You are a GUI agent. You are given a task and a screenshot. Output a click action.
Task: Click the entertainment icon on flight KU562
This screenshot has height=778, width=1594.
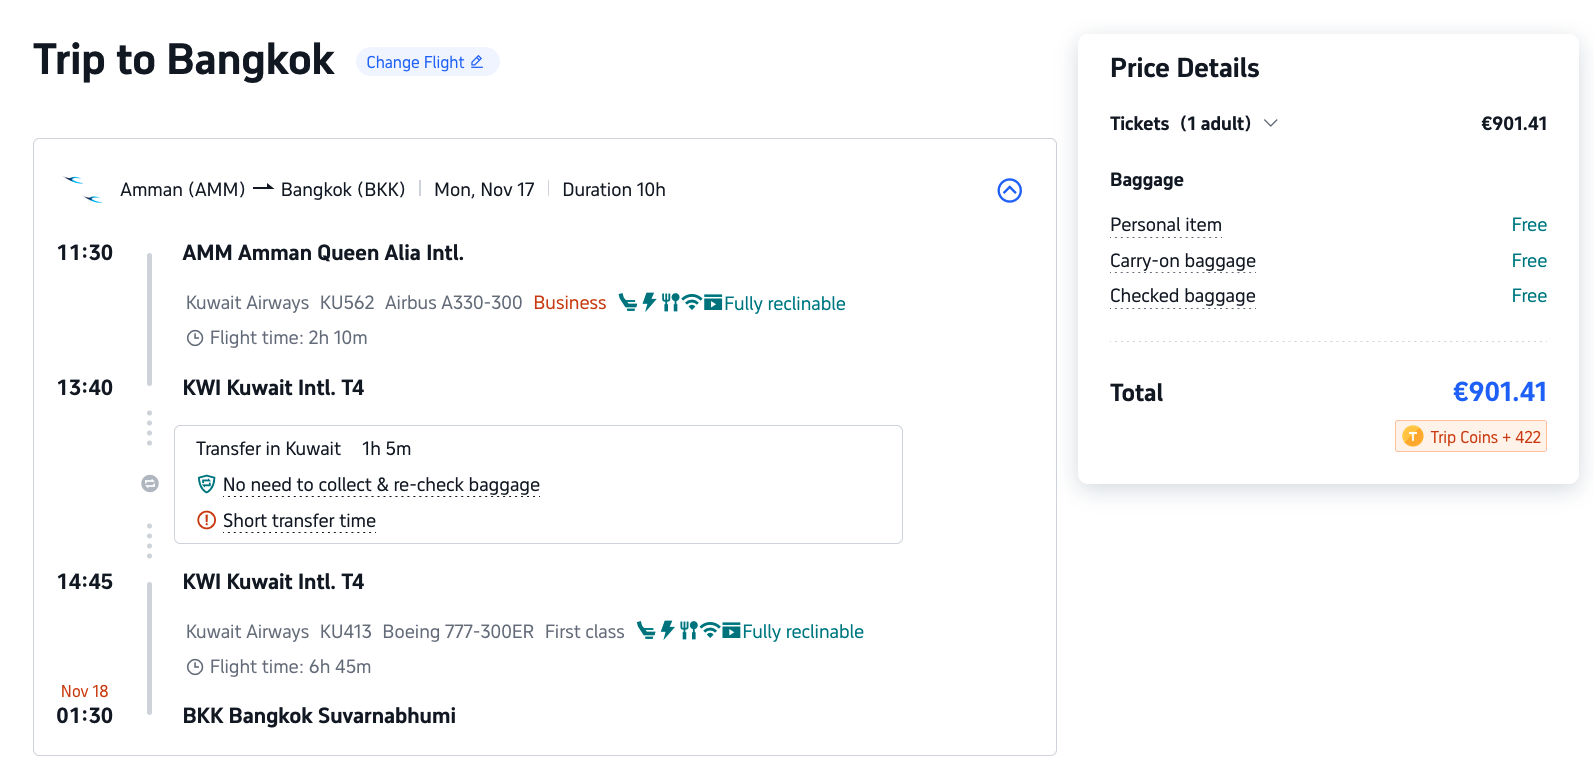click(x=713, y=302)
